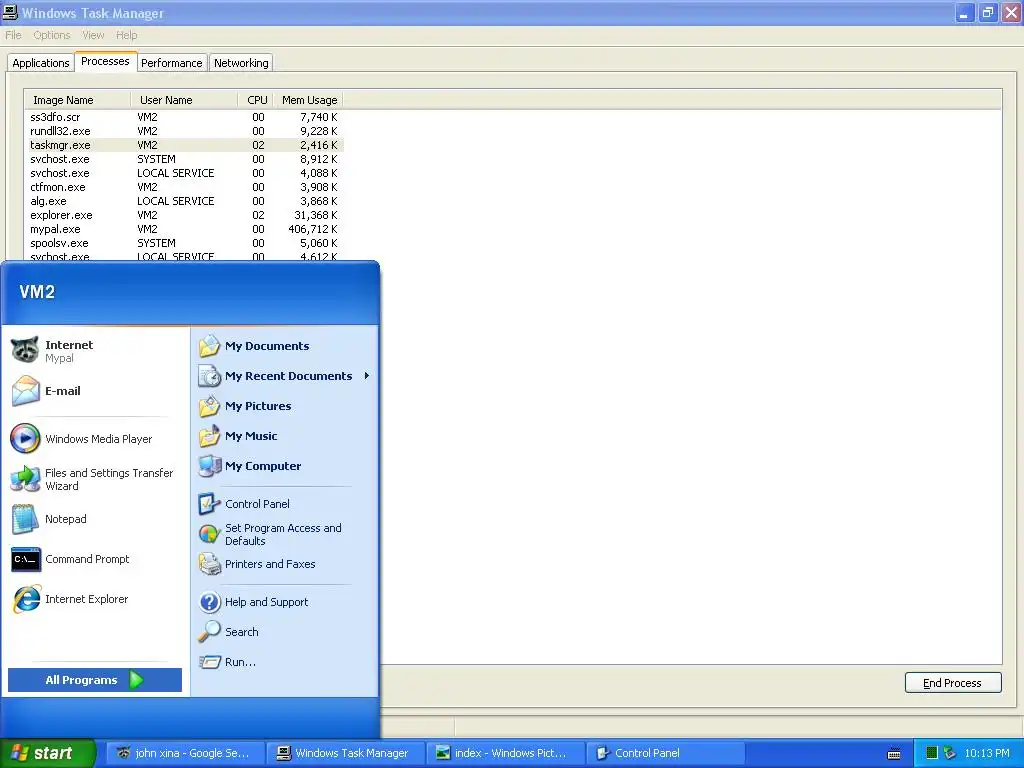
Task: Open Control Panel icon in Start menu
Action: click(210, 504)
